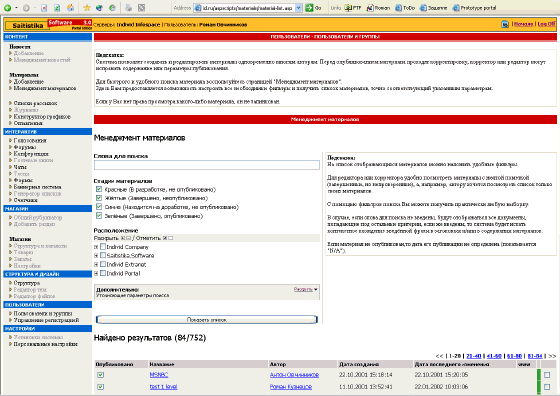The width and height of the screenshot is (560, 396).
Task: Expand the Individ Portal tree node
Action: click(x=96, y=274)
